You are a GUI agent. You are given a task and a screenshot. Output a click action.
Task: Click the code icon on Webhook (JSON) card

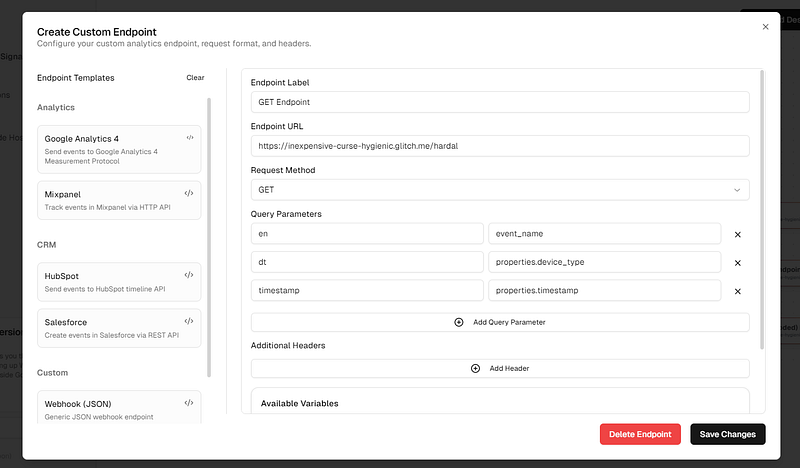click(x=189, y=403)
